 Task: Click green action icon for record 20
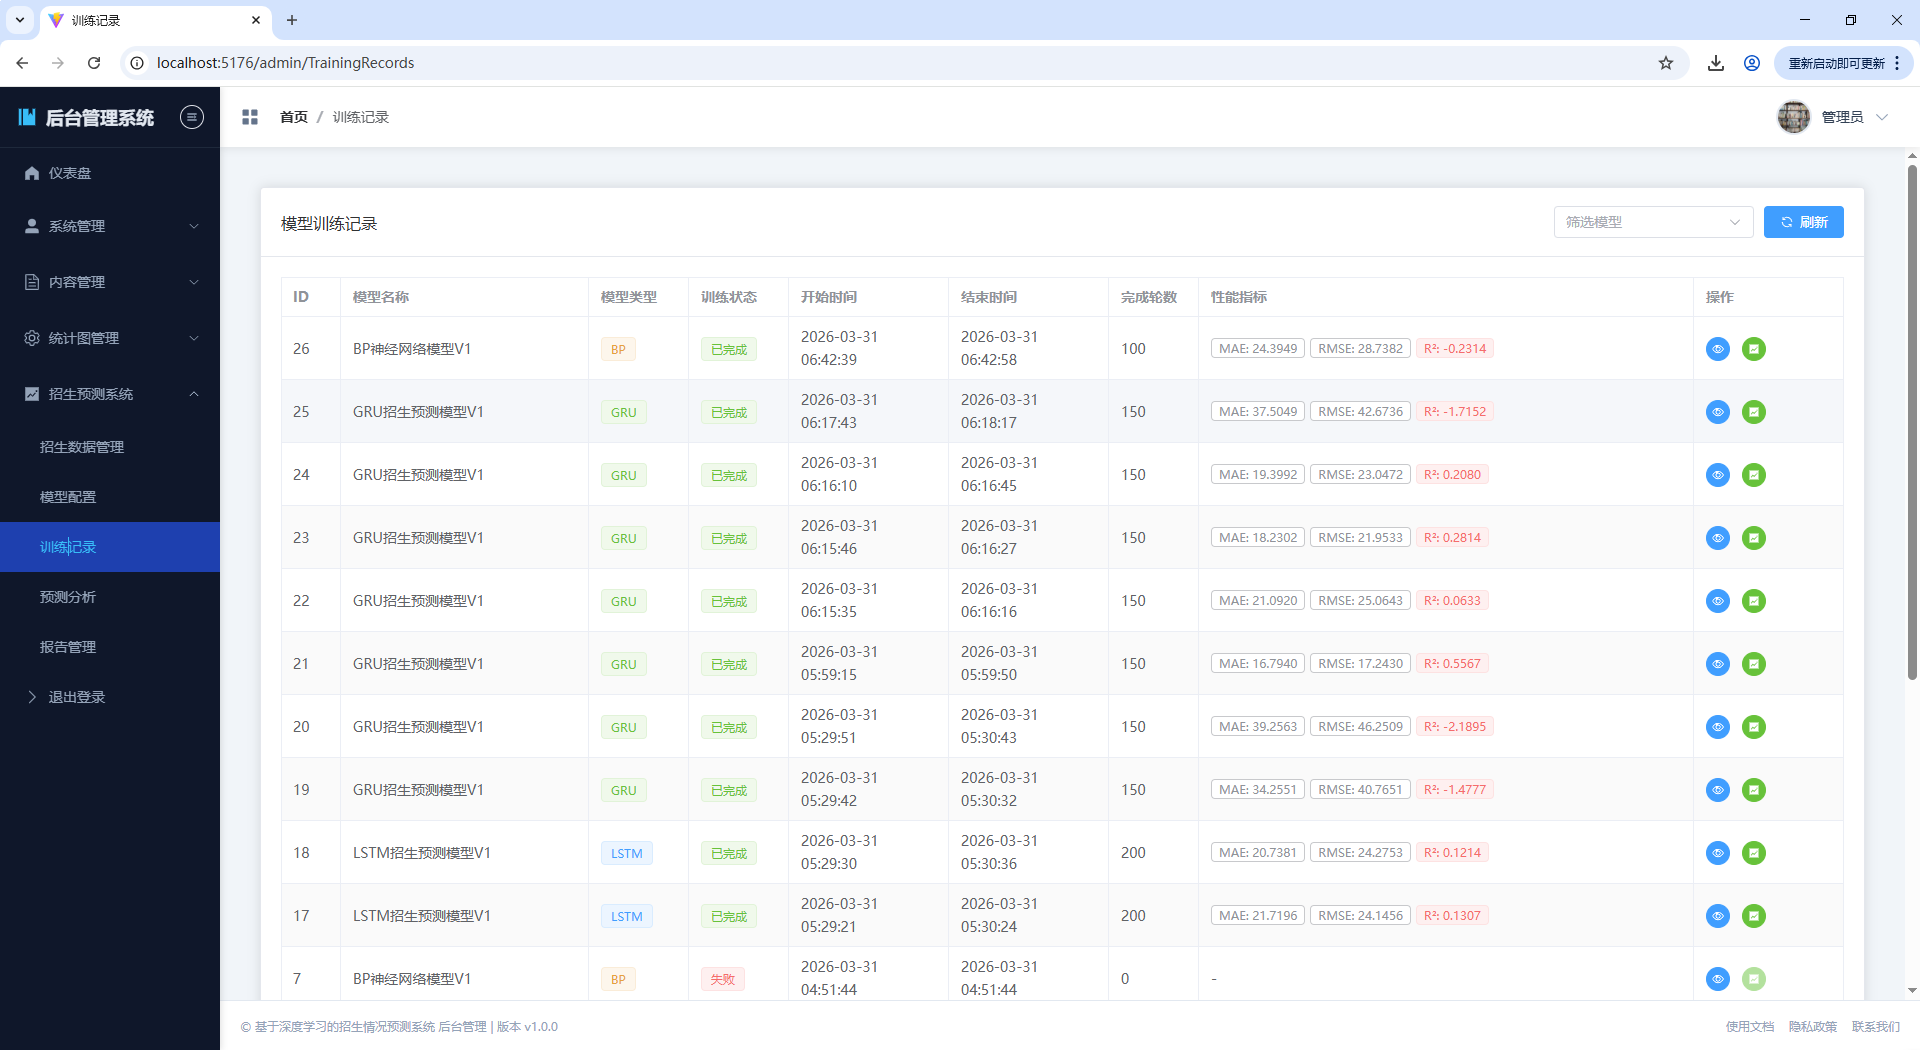click(1753, 727)
